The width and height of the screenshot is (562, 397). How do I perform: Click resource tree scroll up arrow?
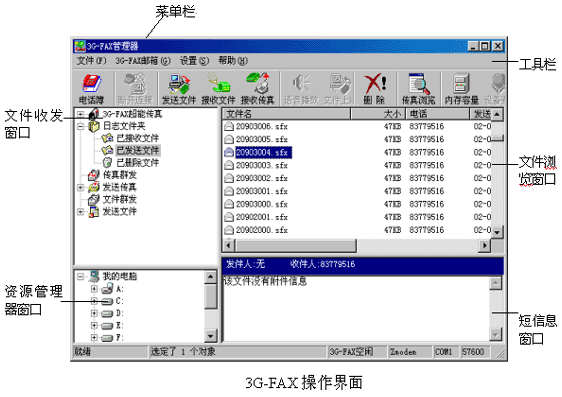[210, 277]
